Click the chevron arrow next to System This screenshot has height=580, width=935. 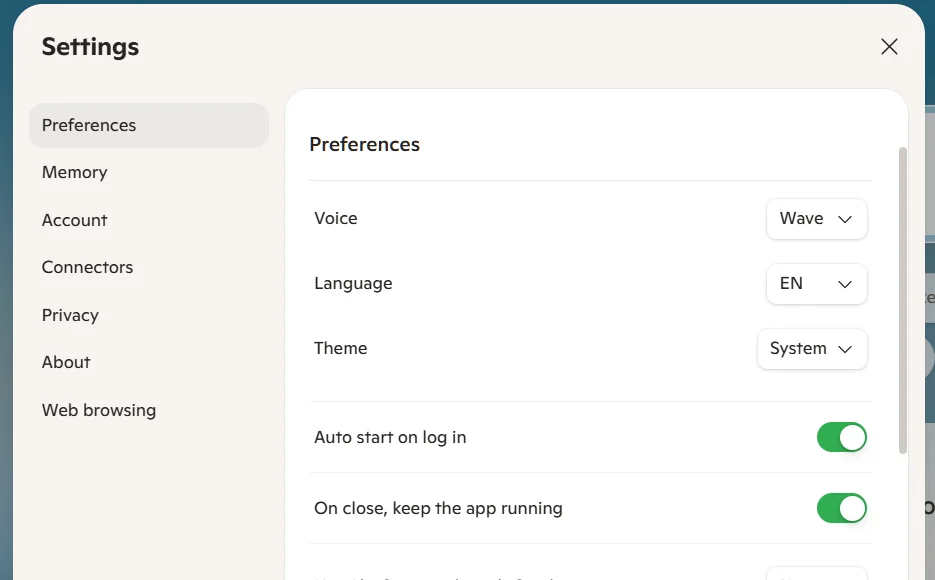tap(844, 349)
